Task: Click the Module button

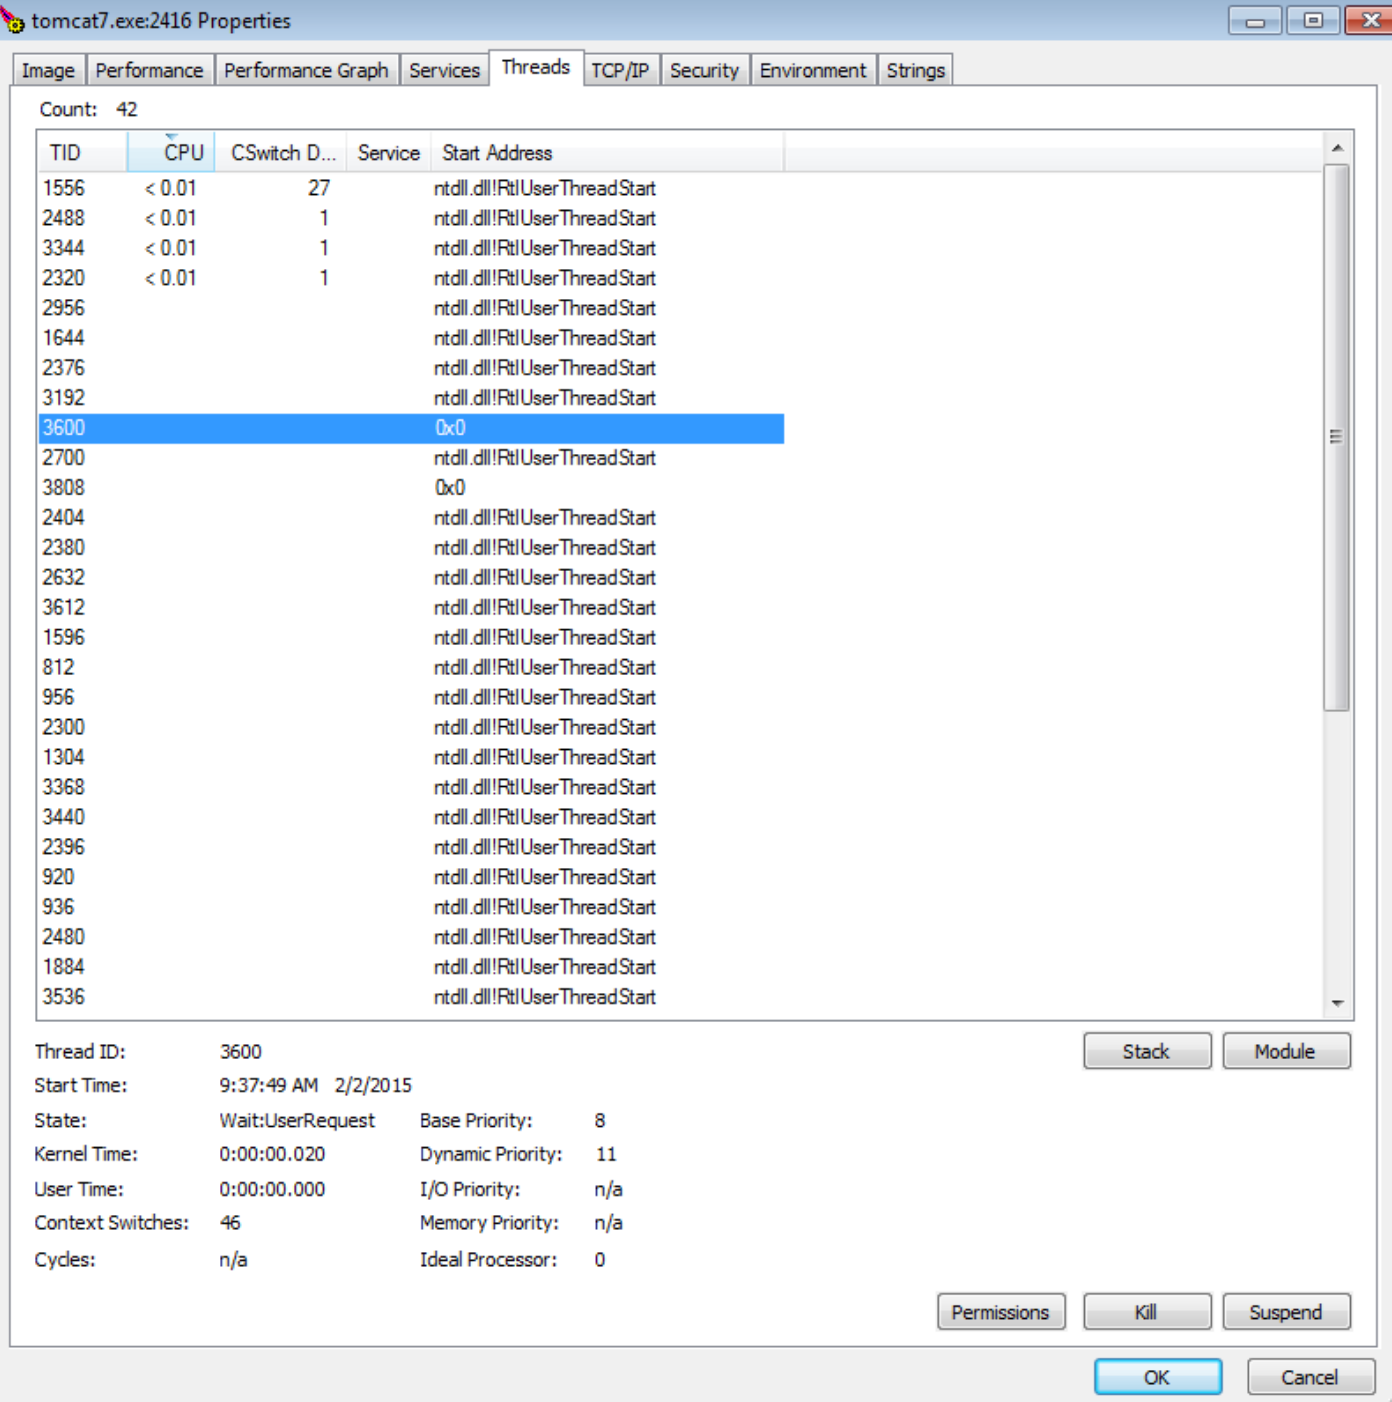Action: tap(1286, 1051)
